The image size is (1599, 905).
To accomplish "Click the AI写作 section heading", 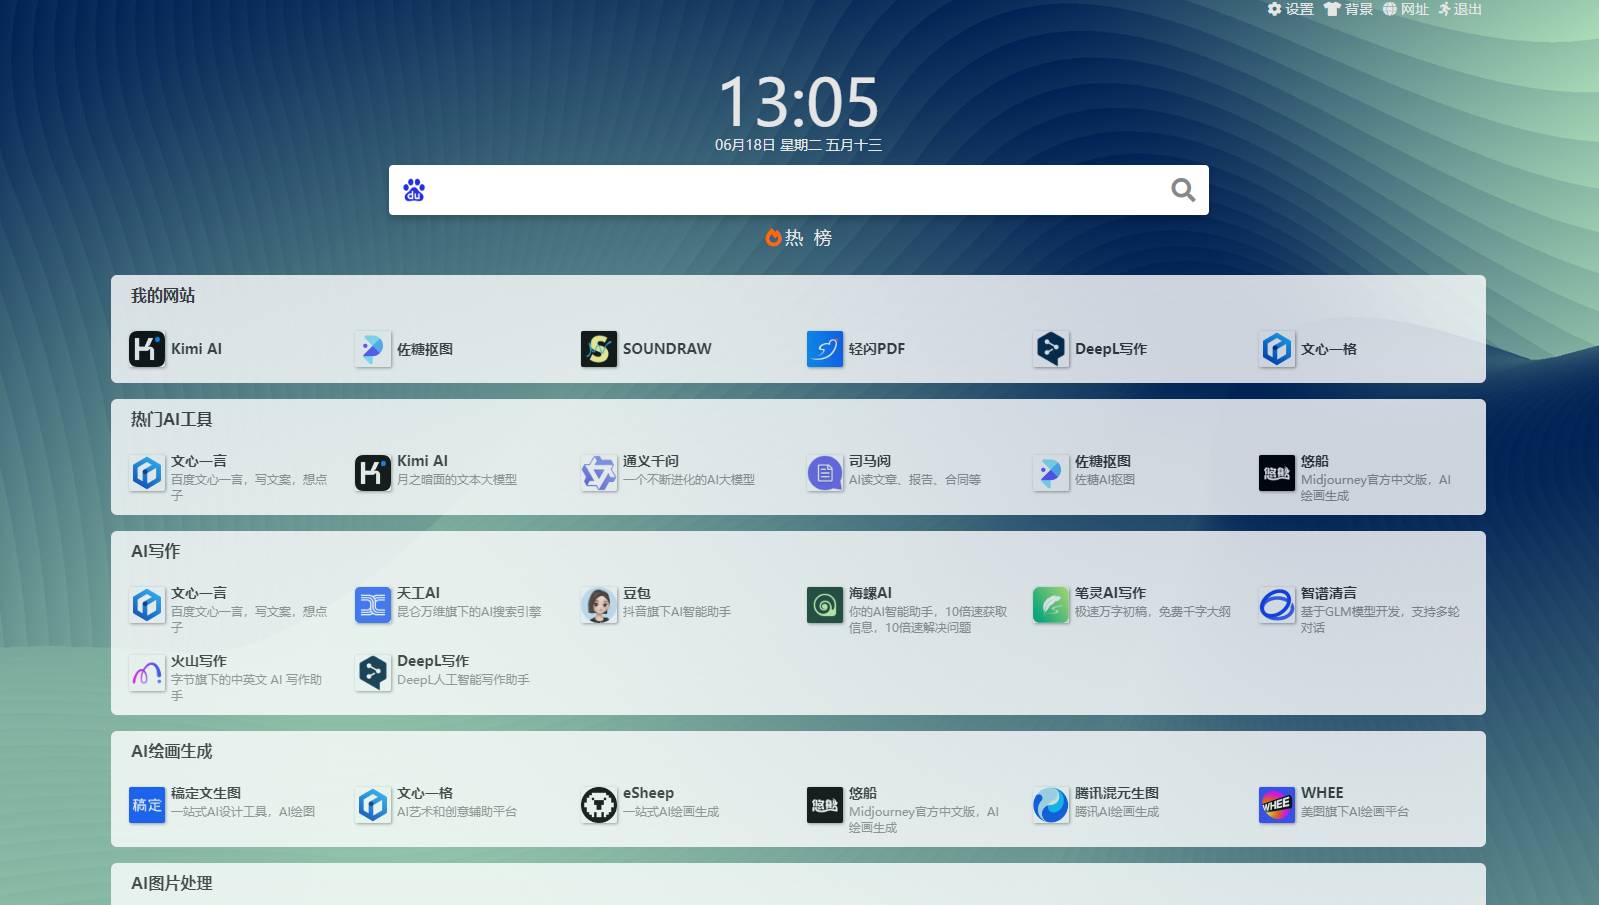I will (156, 552).
